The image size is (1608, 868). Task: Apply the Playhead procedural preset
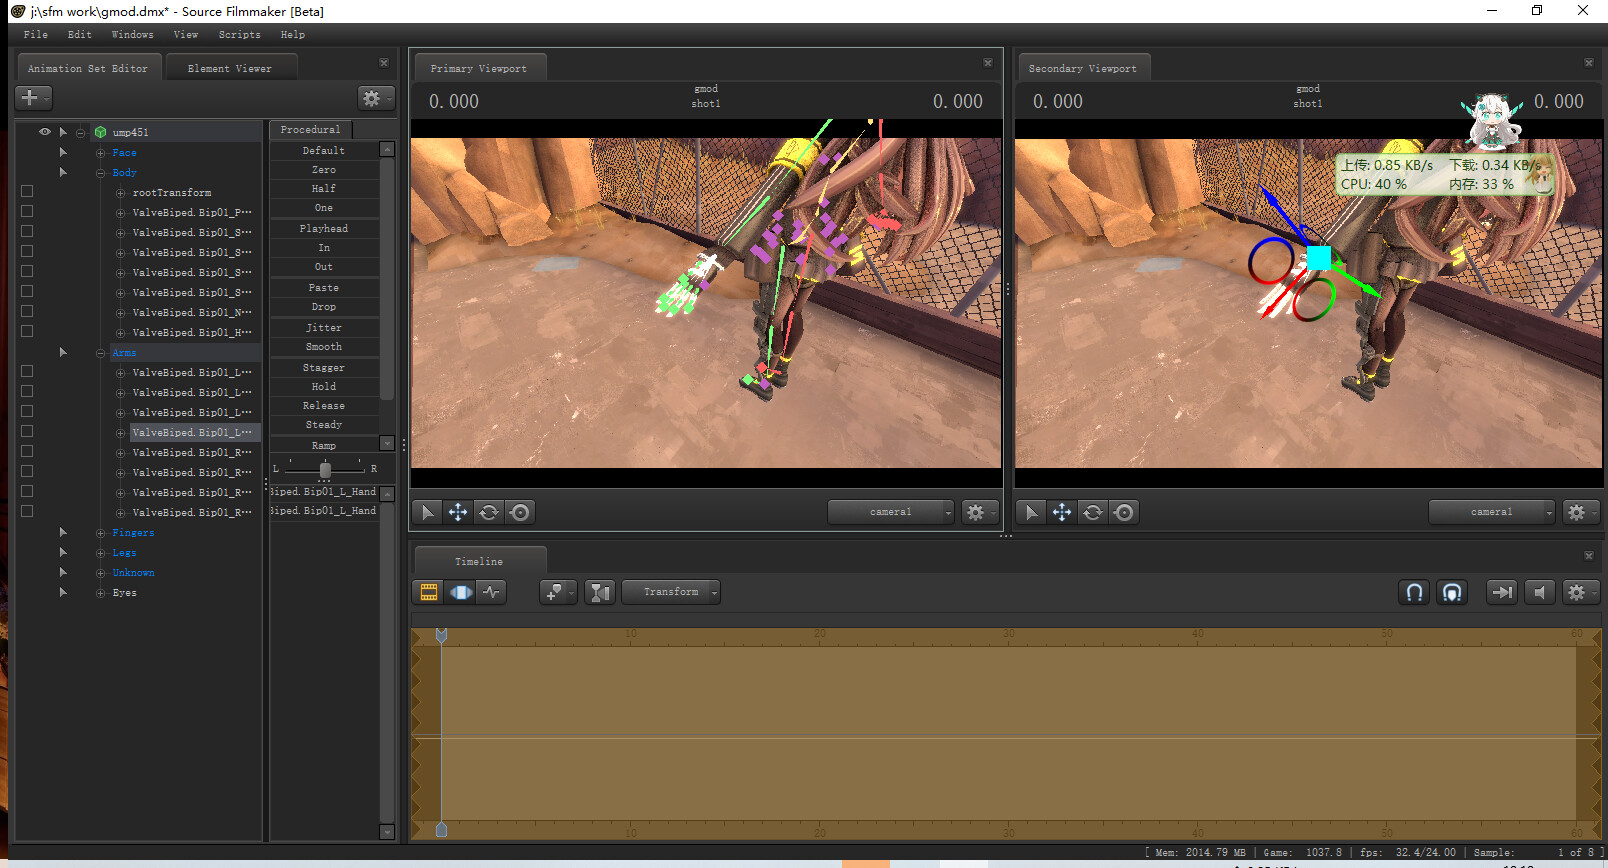tap(324, 229)
